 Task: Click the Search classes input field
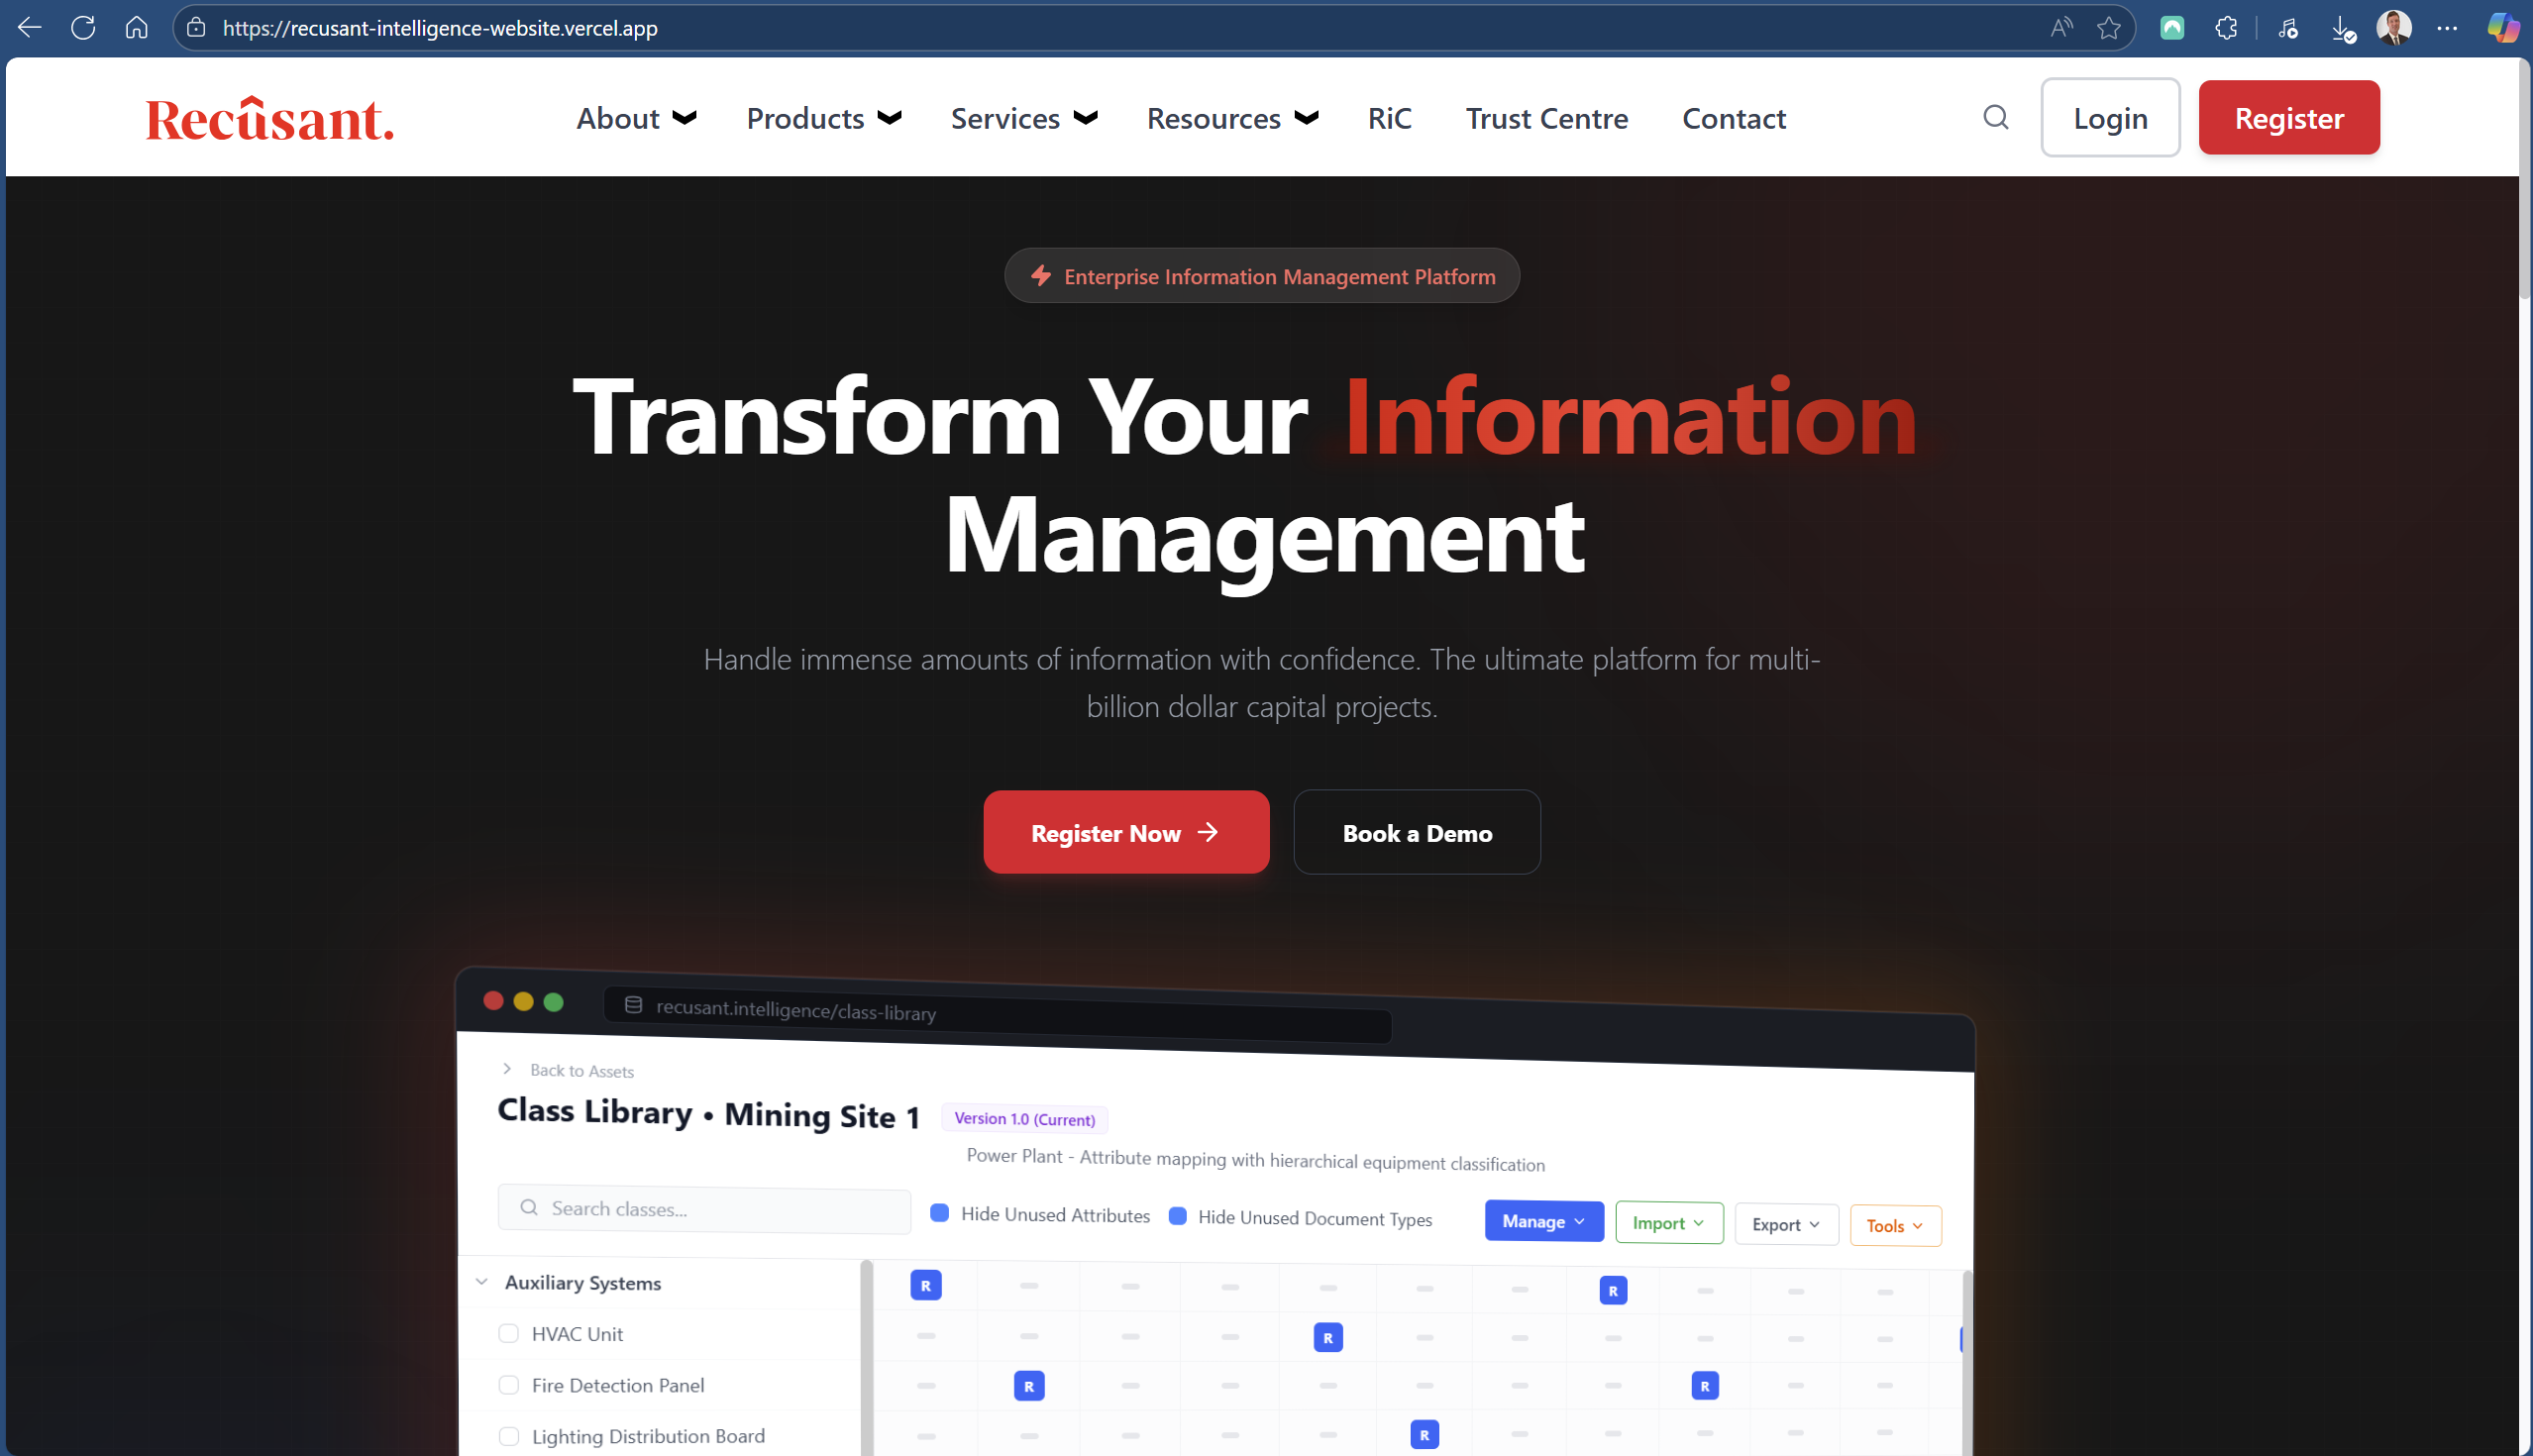coord(720,1209)
